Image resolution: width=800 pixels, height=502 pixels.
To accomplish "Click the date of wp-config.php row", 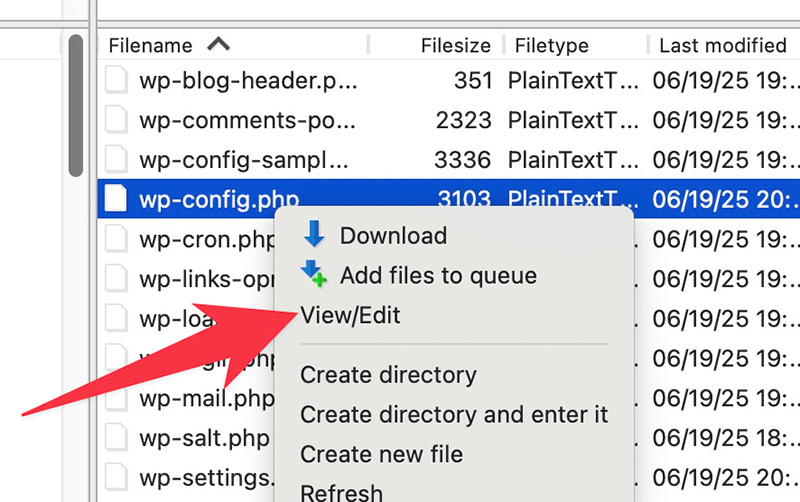I will coord(726,199).
